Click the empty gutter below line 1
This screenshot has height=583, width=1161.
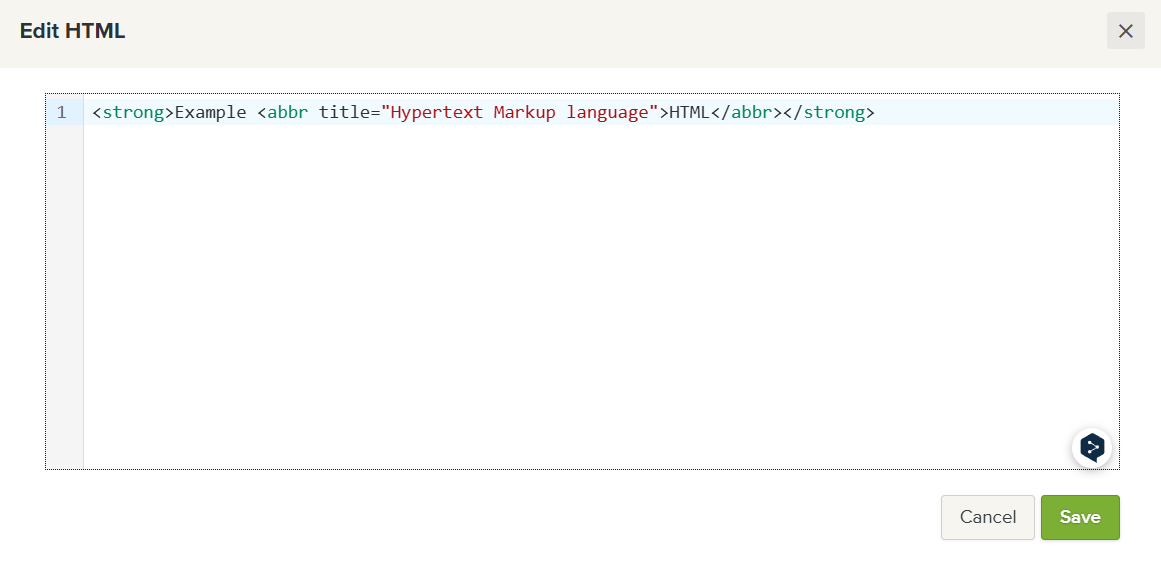64,300
